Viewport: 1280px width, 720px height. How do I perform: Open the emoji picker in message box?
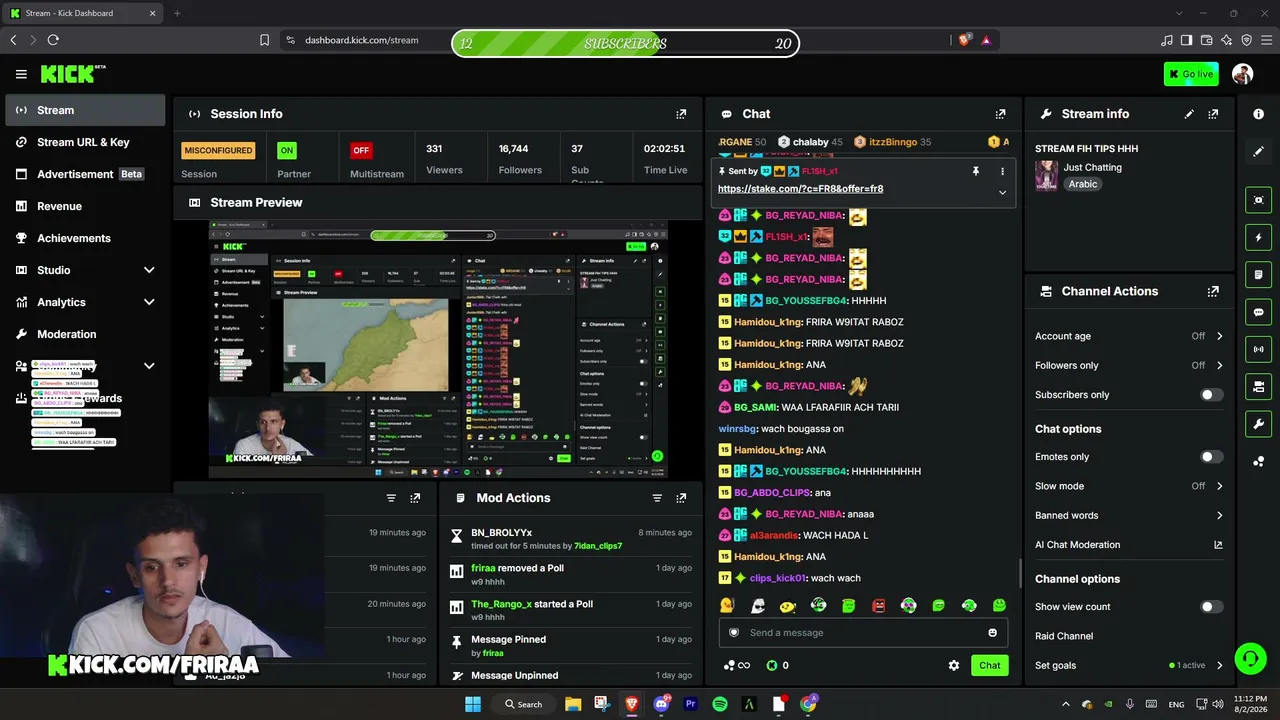pos(992,633)
